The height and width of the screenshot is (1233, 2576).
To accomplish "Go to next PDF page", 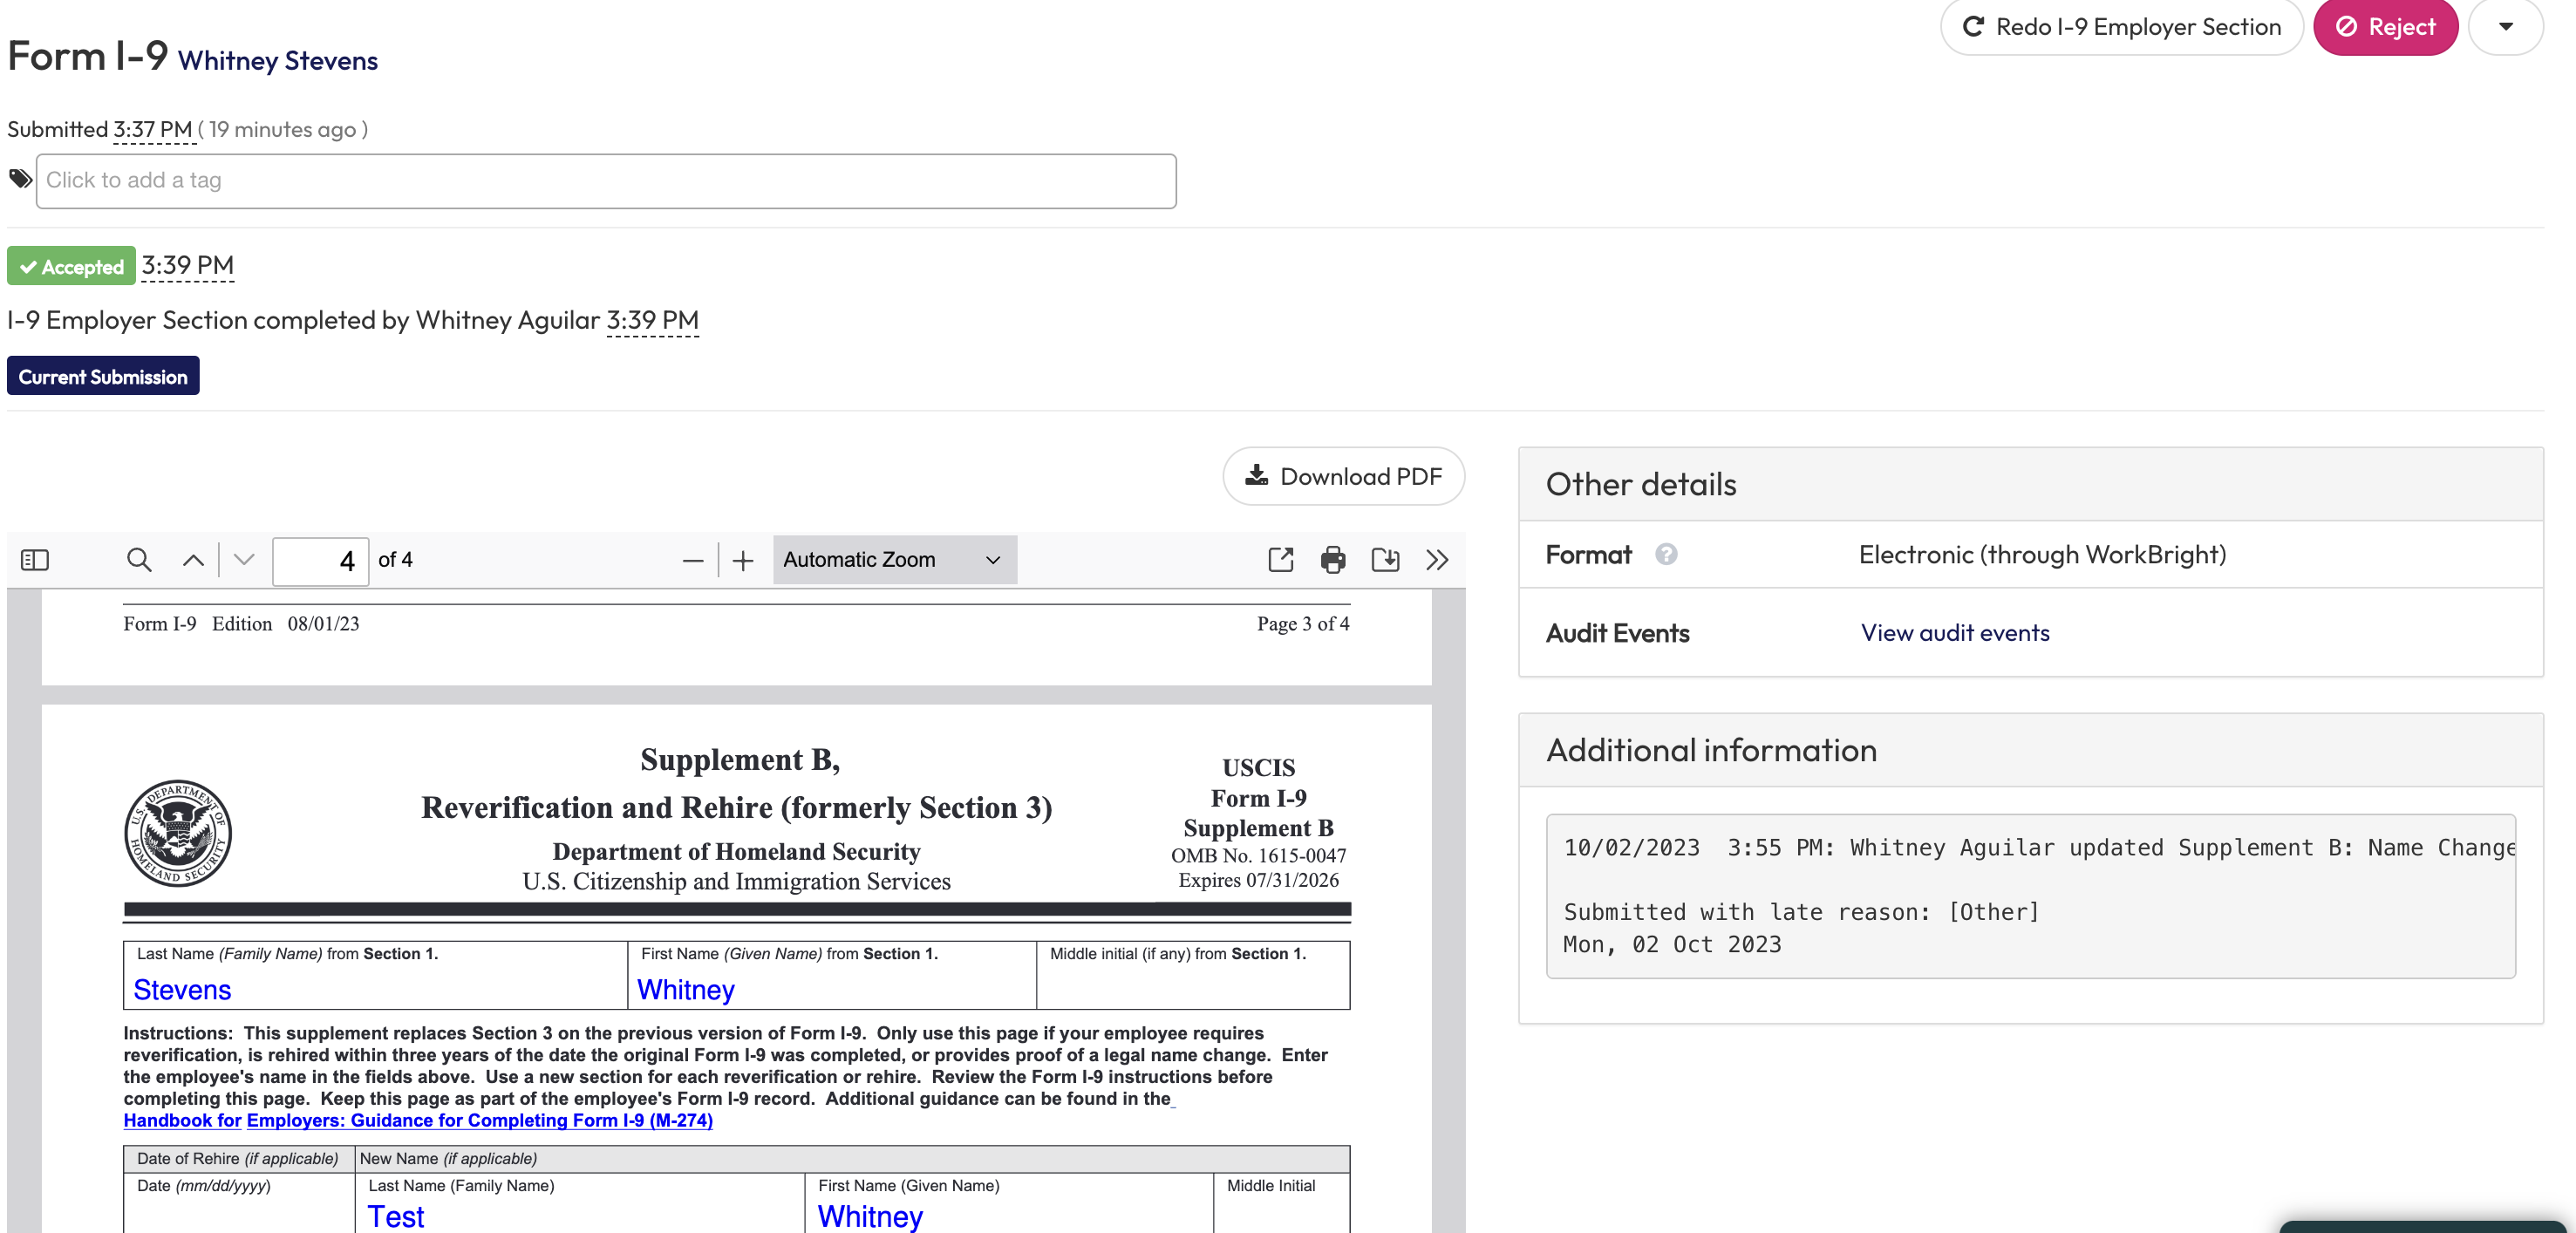I will click(244, 560).
